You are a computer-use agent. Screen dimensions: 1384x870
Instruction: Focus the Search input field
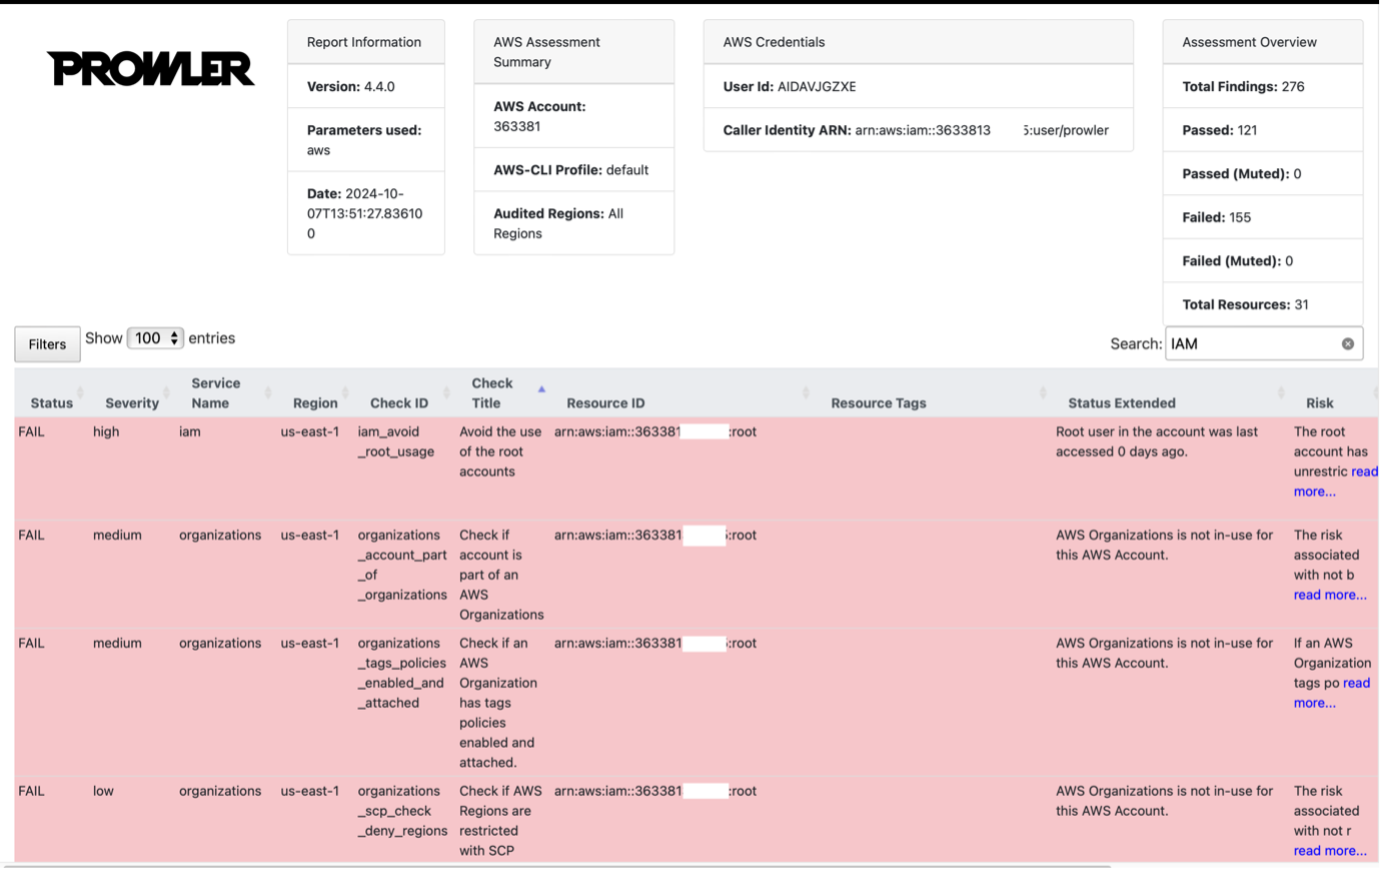click(x=1263, y=344)
